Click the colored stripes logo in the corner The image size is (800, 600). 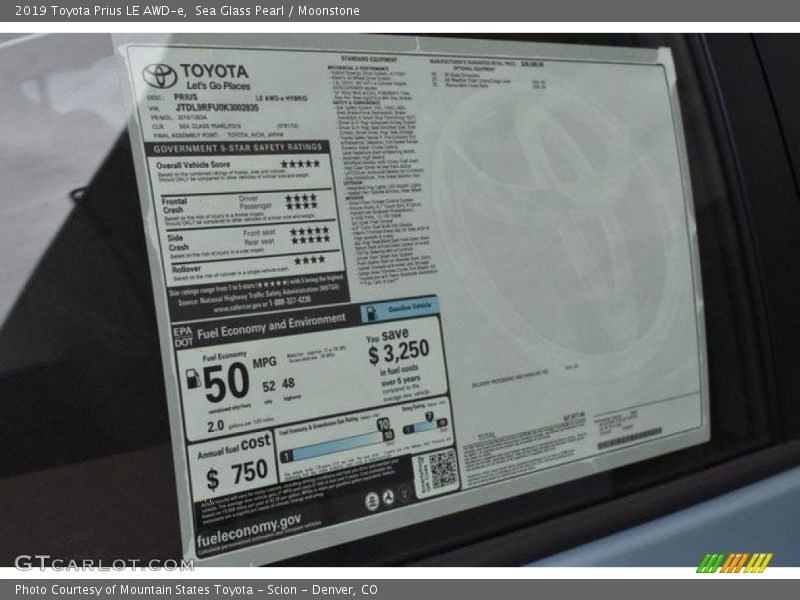coord(735,563)
